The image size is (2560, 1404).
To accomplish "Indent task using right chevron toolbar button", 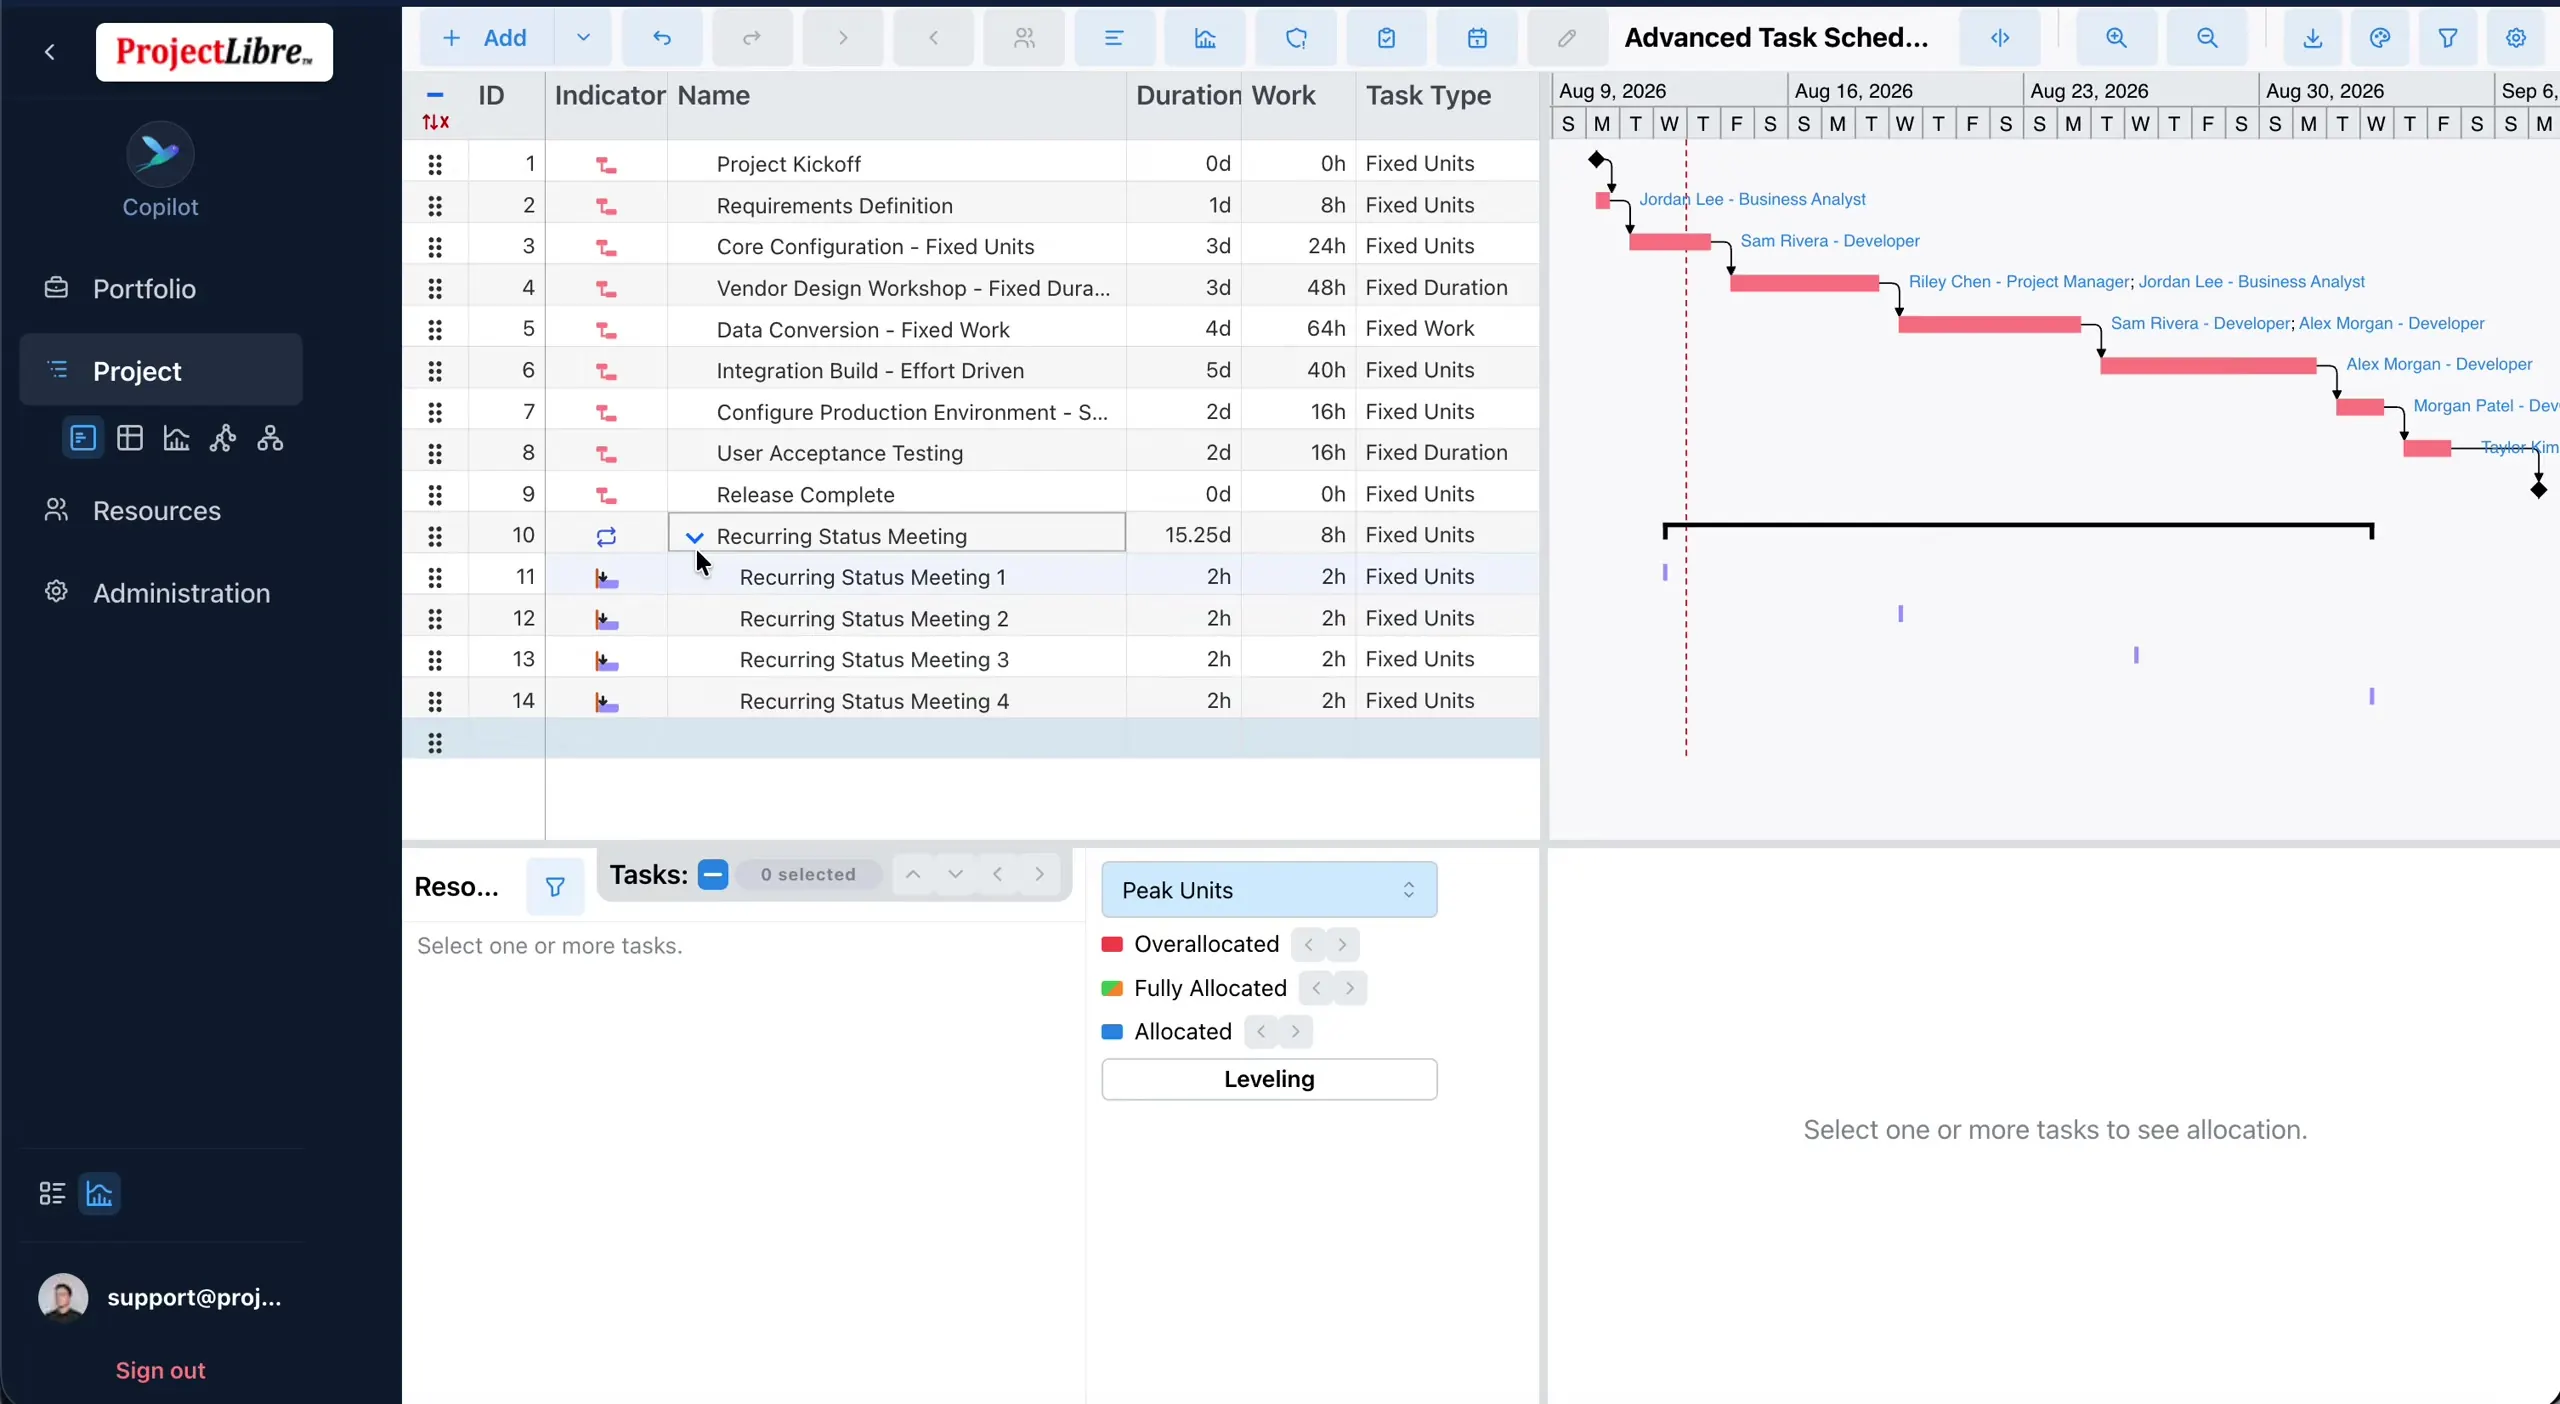I will (843, 38).
